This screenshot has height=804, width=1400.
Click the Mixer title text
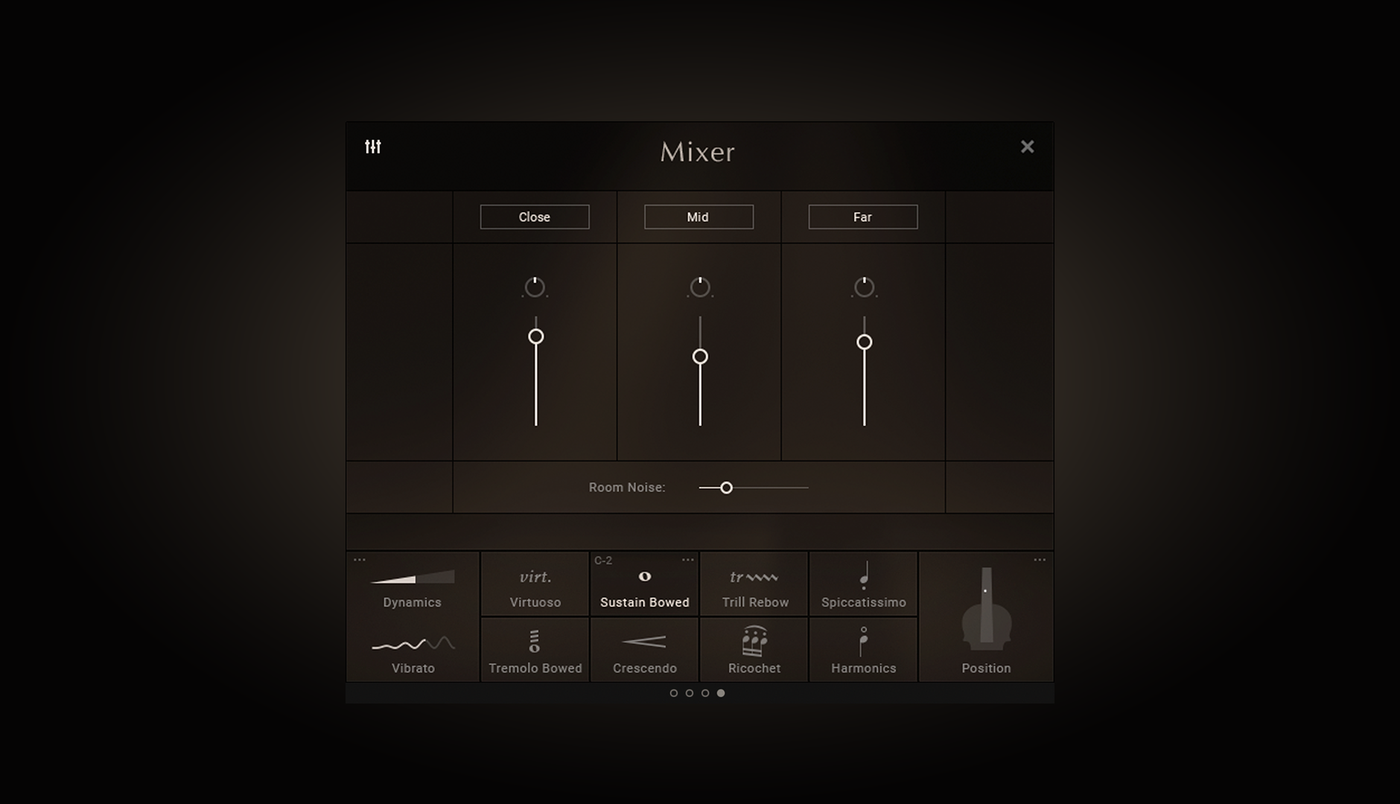coord(698,152)
